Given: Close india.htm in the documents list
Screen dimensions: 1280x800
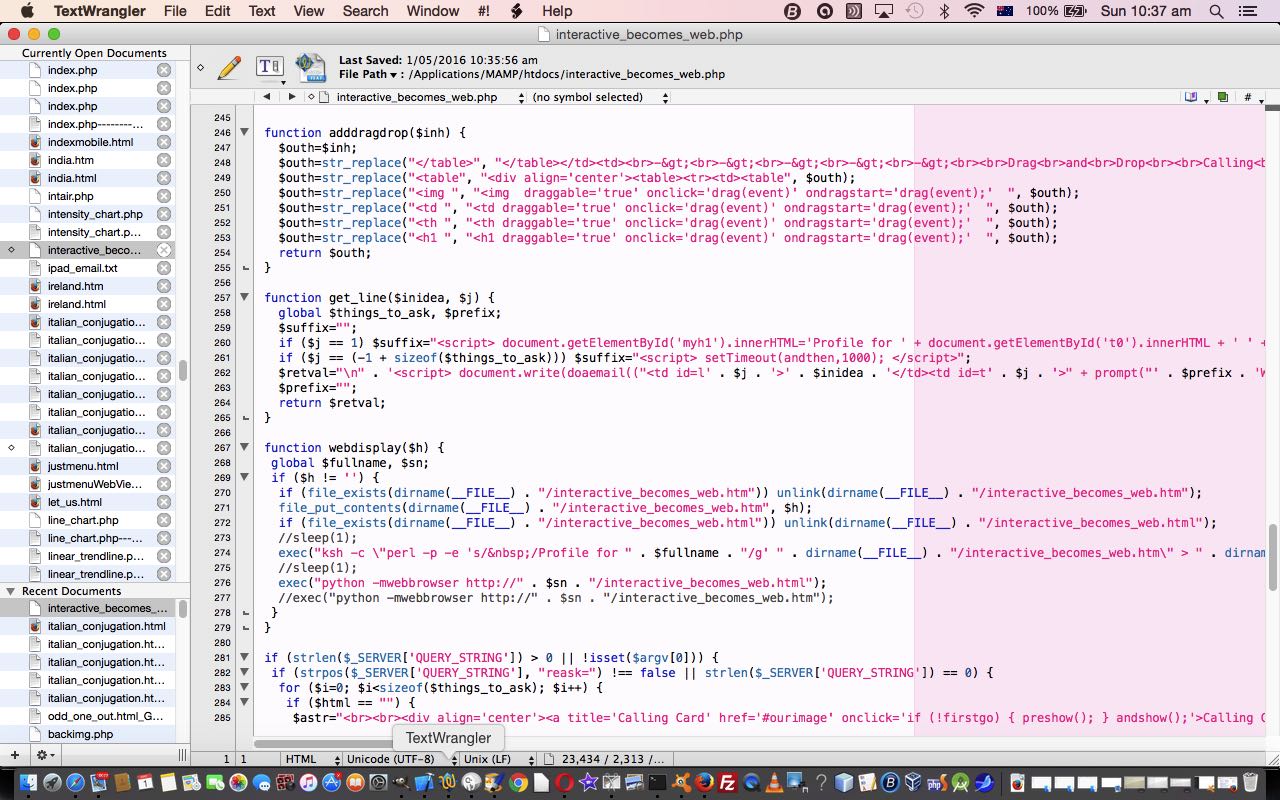Looking at the screenshot, I should [164, 160].
